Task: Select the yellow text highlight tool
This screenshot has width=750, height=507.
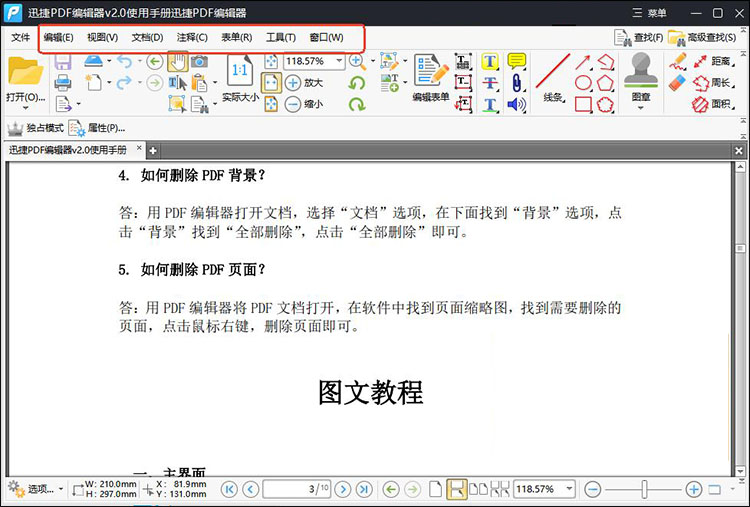Action: [490, 62]
